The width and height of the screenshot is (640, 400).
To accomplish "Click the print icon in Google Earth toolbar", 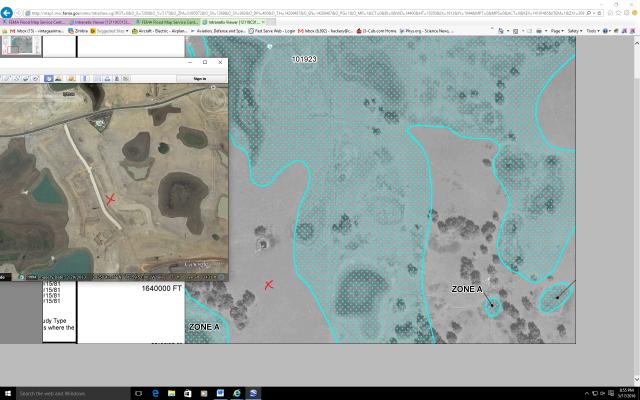I will pos(107,78).
